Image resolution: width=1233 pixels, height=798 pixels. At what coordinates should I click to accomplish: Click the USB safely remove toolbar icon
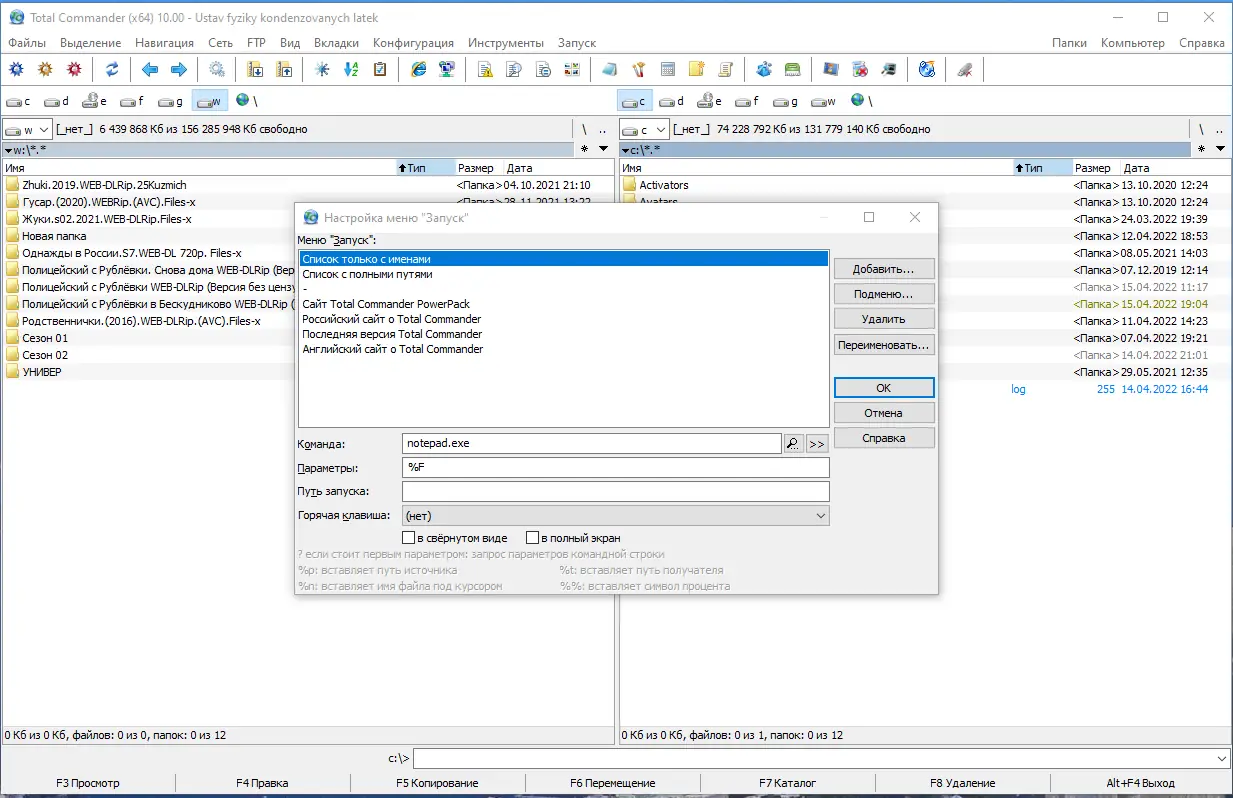pyautogui.click(x=965, y=69)
